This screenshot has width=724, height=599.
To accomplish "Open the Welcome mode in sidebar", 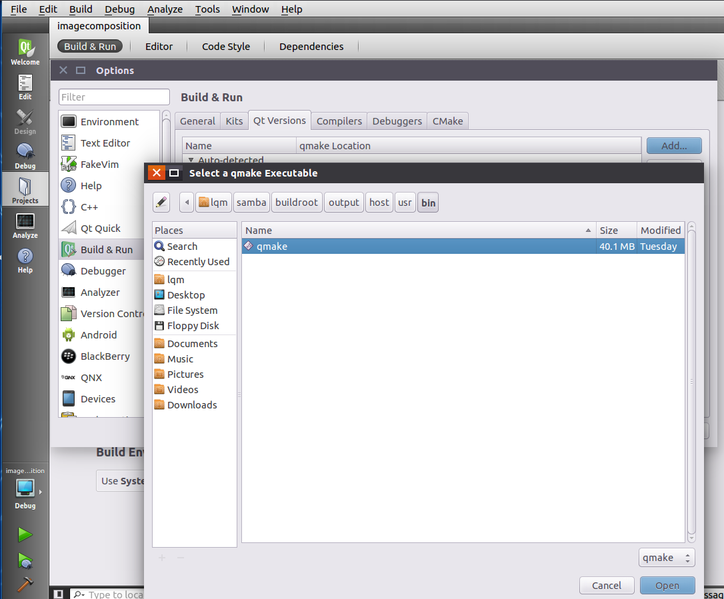I will coord(25,51).
